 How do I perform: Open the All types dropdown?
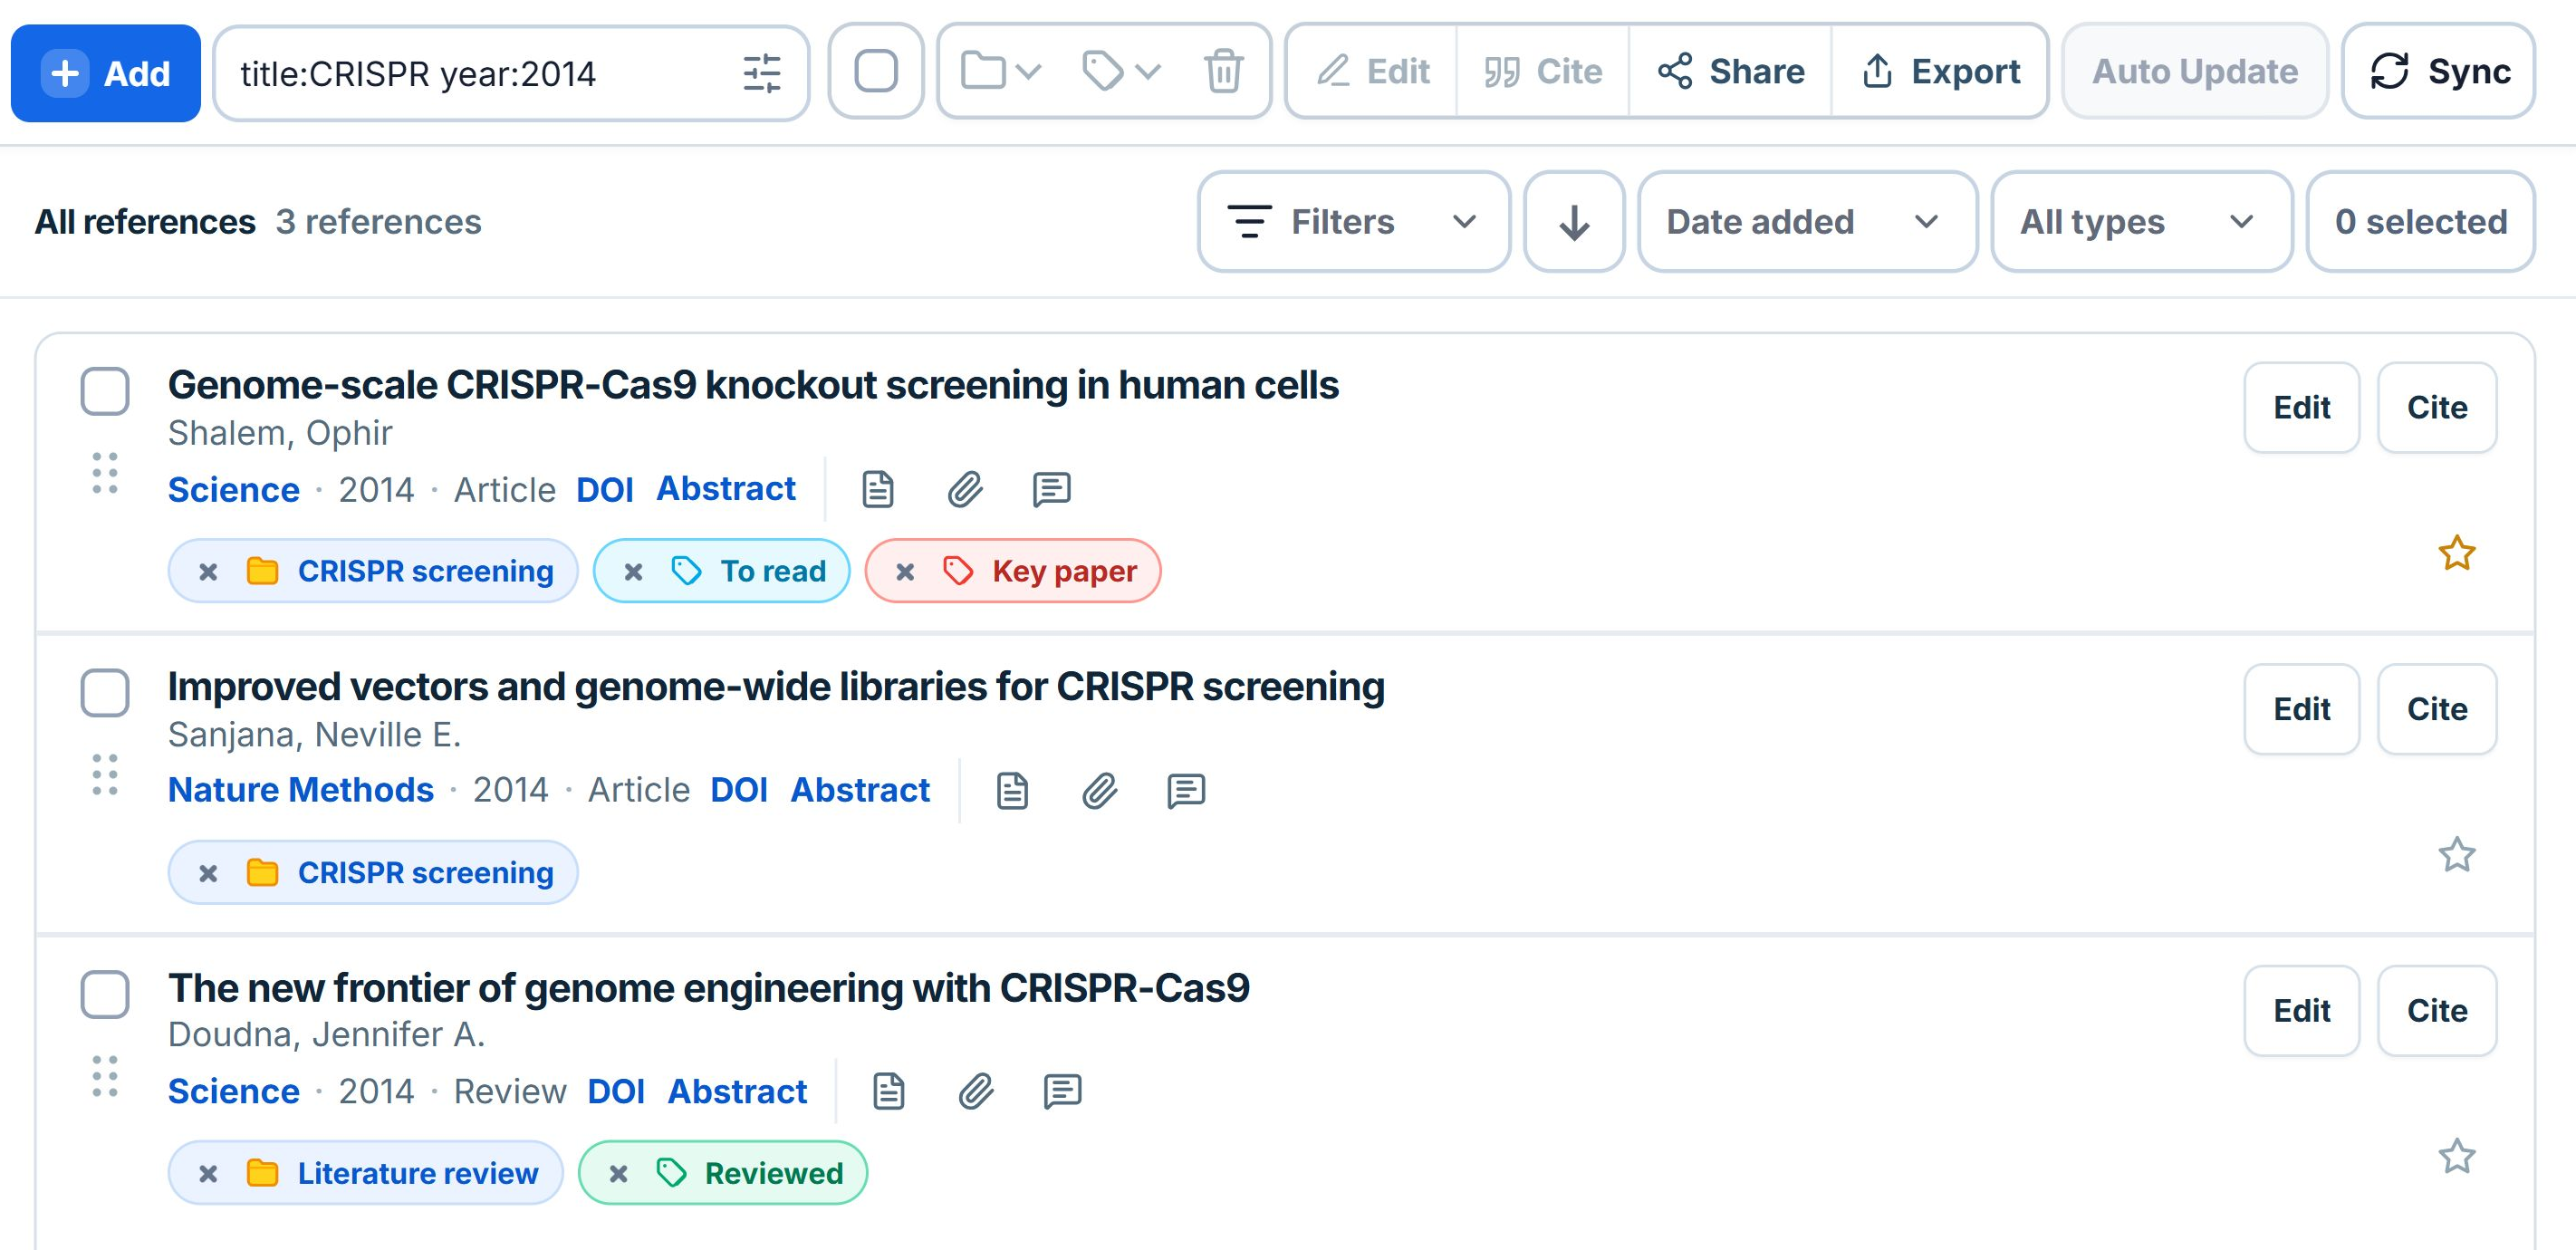point(2142,222)
